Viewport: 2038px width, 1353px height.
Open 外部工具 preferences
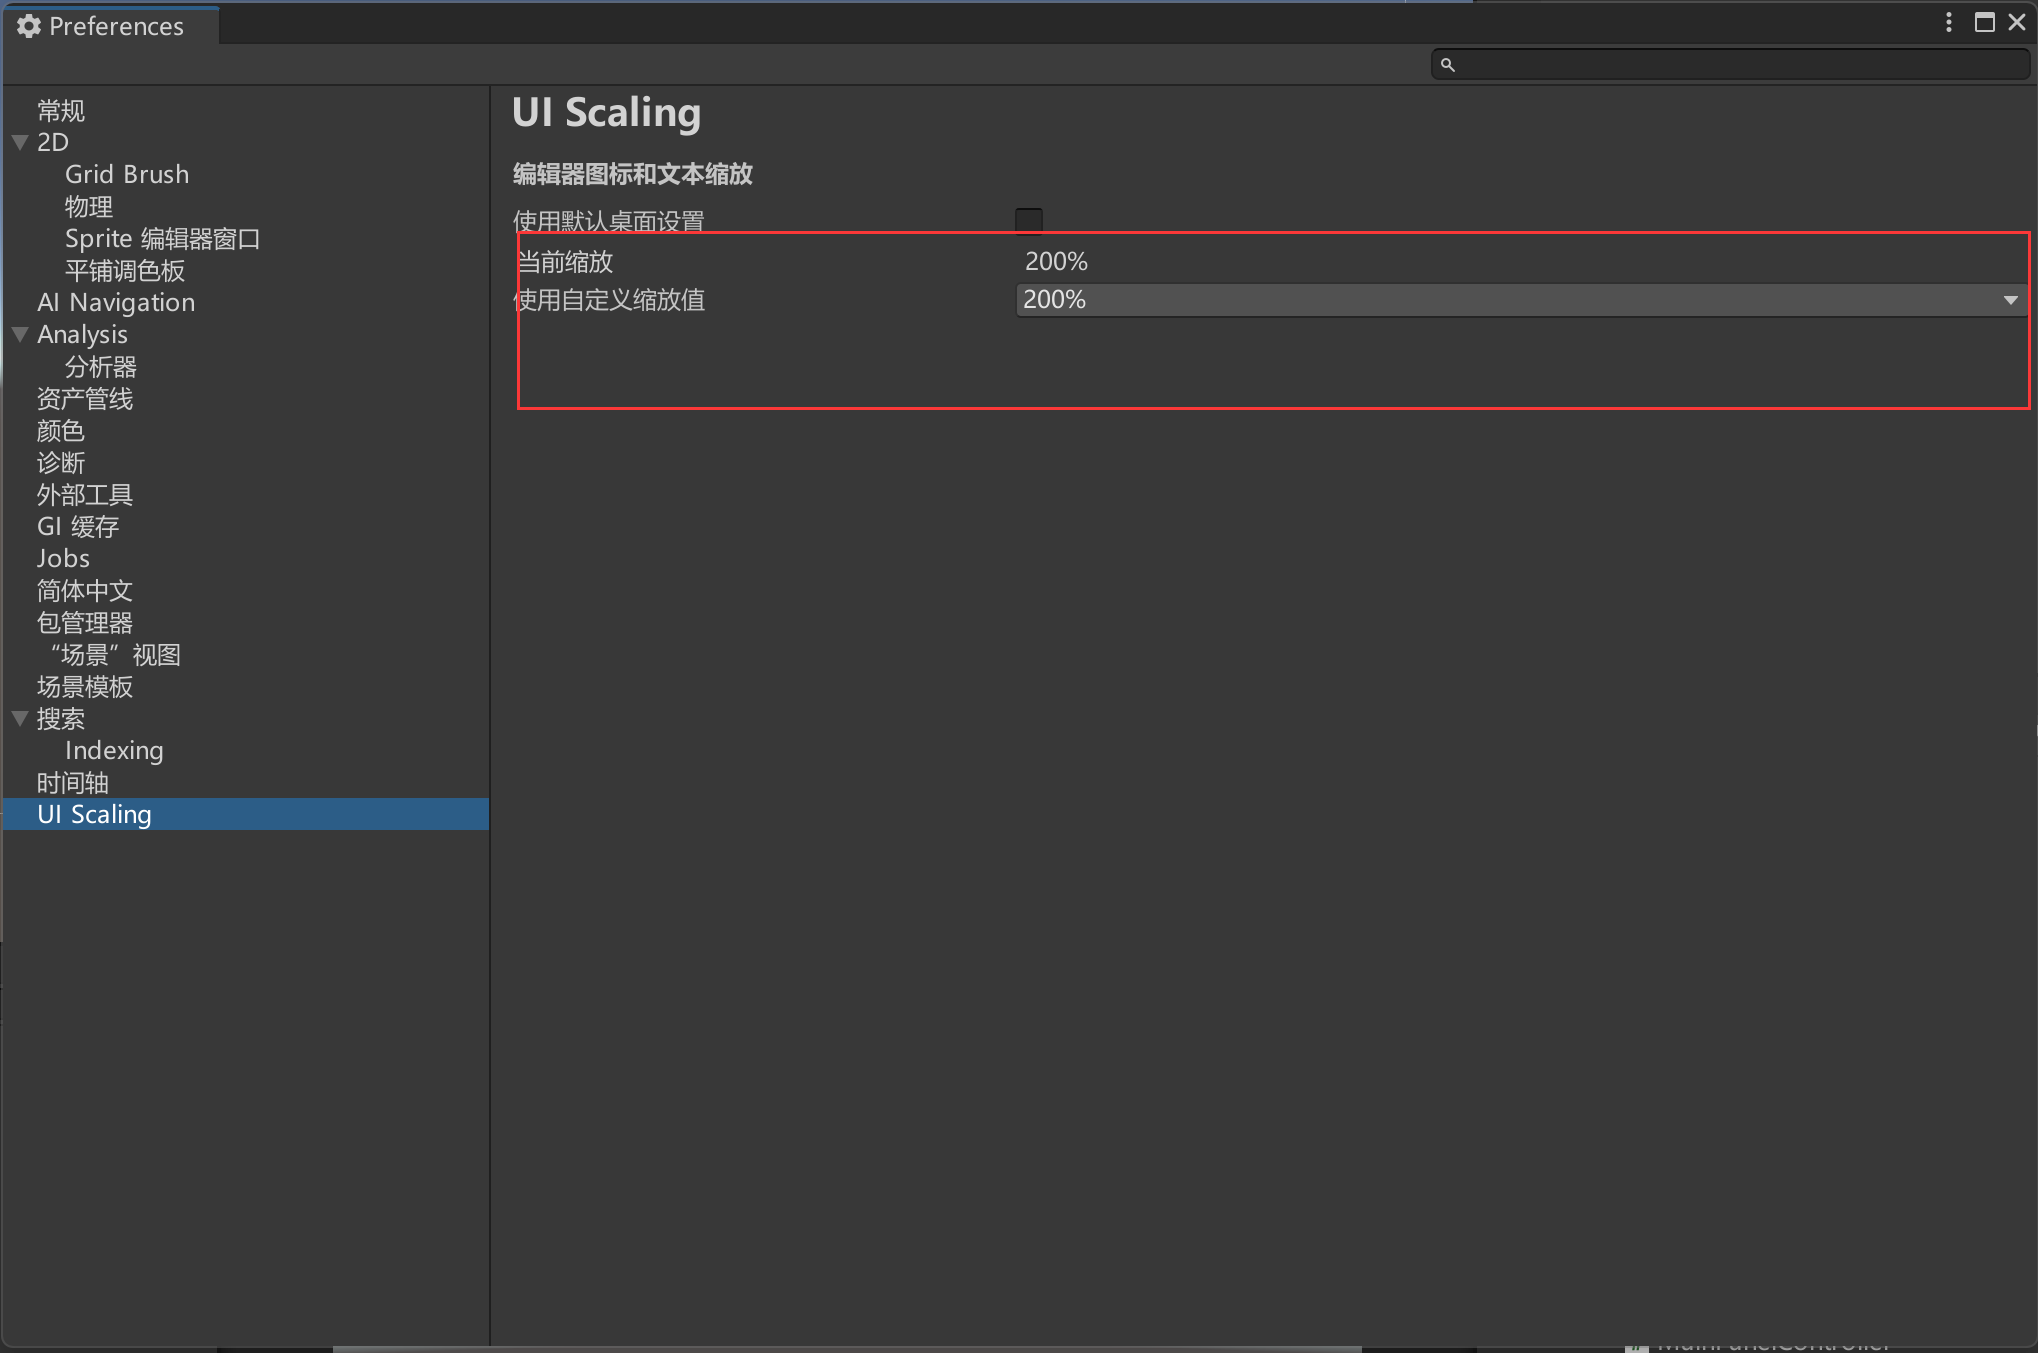85,495
